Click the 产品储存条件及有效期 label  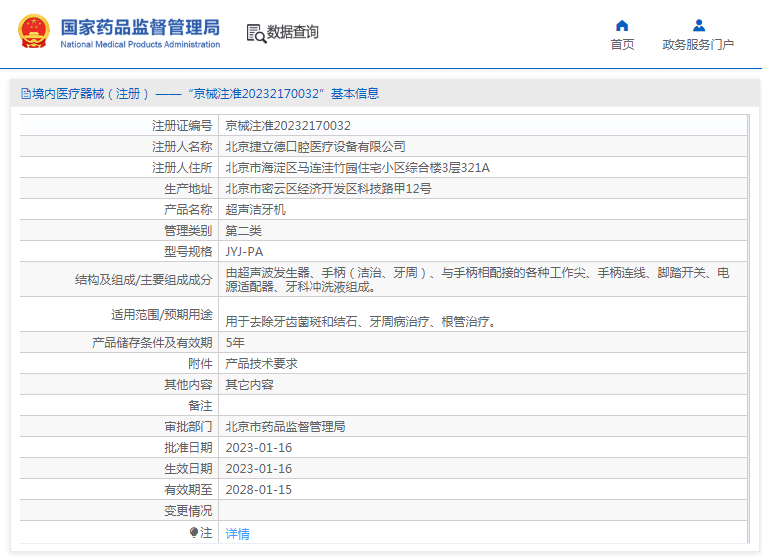152,343
